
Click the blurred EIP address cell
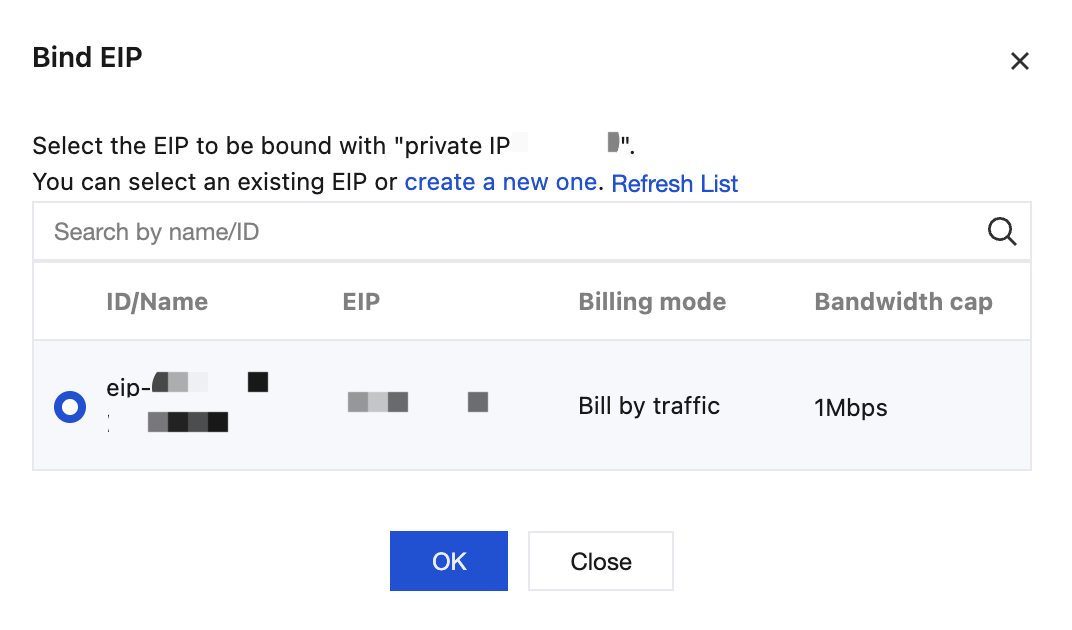(x=418, y=402)
